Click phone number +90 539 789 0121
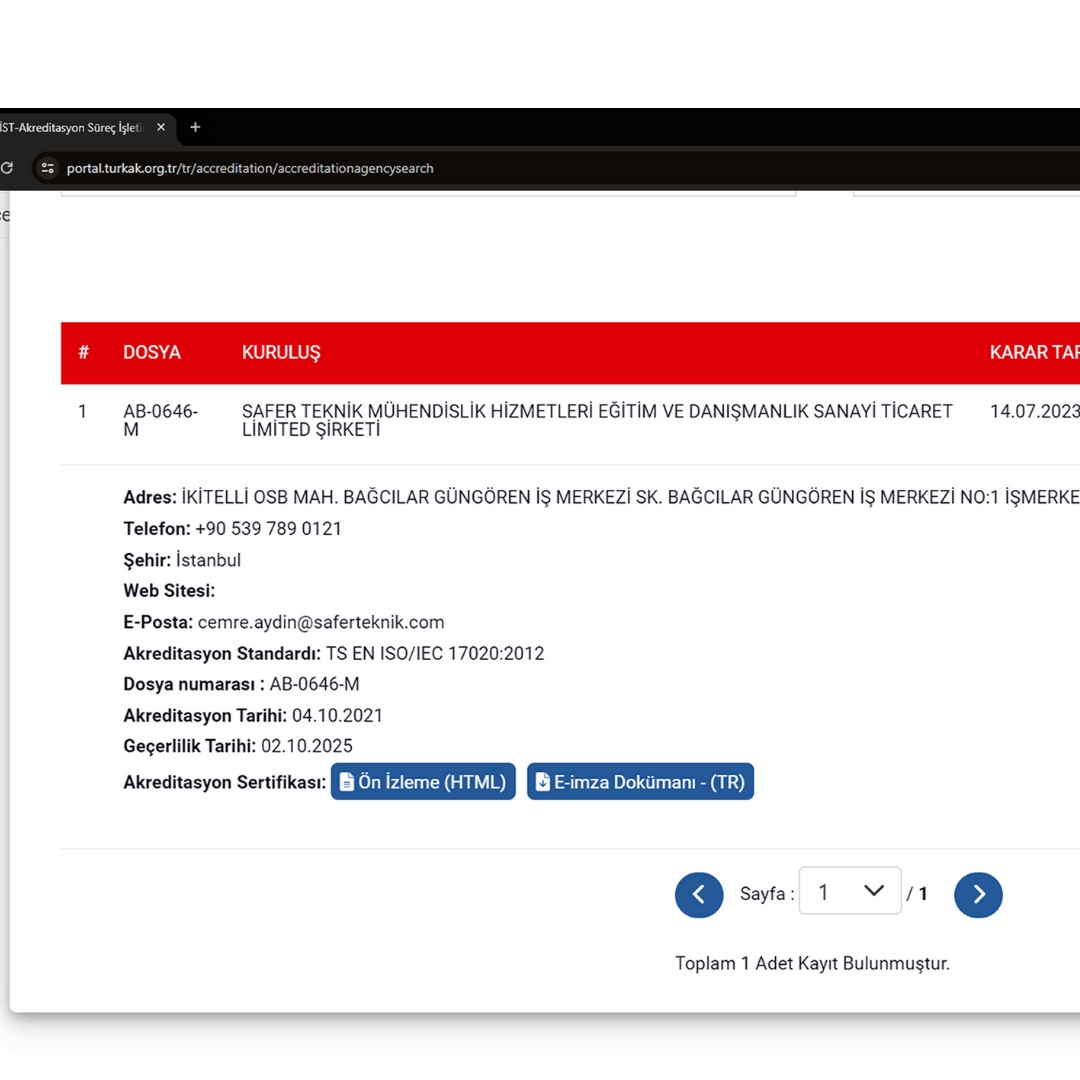This screenshot has width=1080, height=1080. (268, 529)
